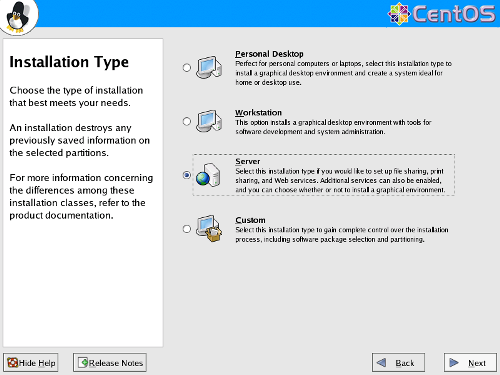
Task: Select the Personal Desktop radio button
Action: pyautogui.click(x=187, y=68)
